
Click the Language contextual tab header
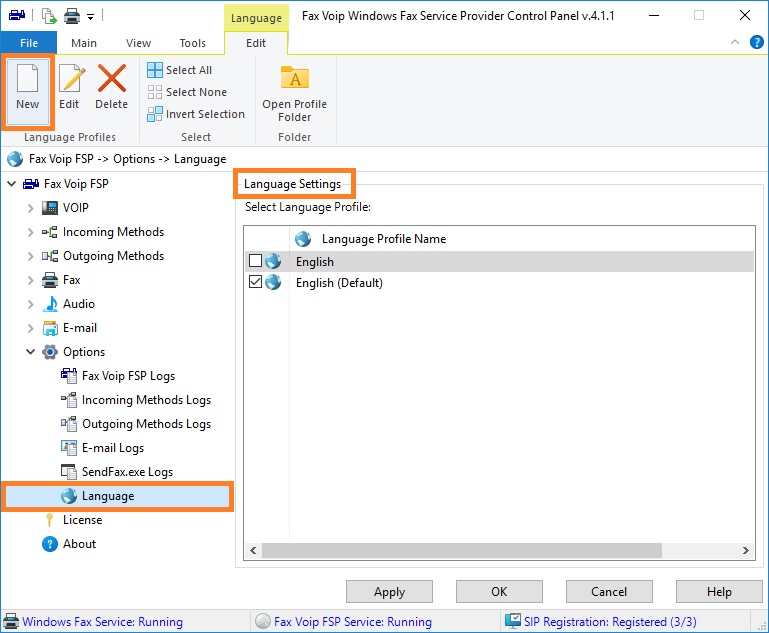click(256, 18)
